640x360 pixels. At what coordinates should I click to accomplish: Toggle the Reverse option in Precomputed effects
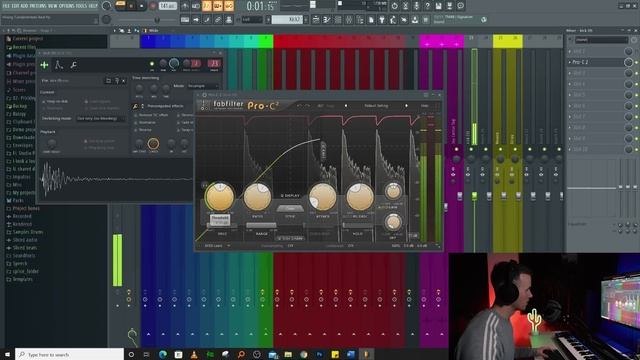coord(136,130)
